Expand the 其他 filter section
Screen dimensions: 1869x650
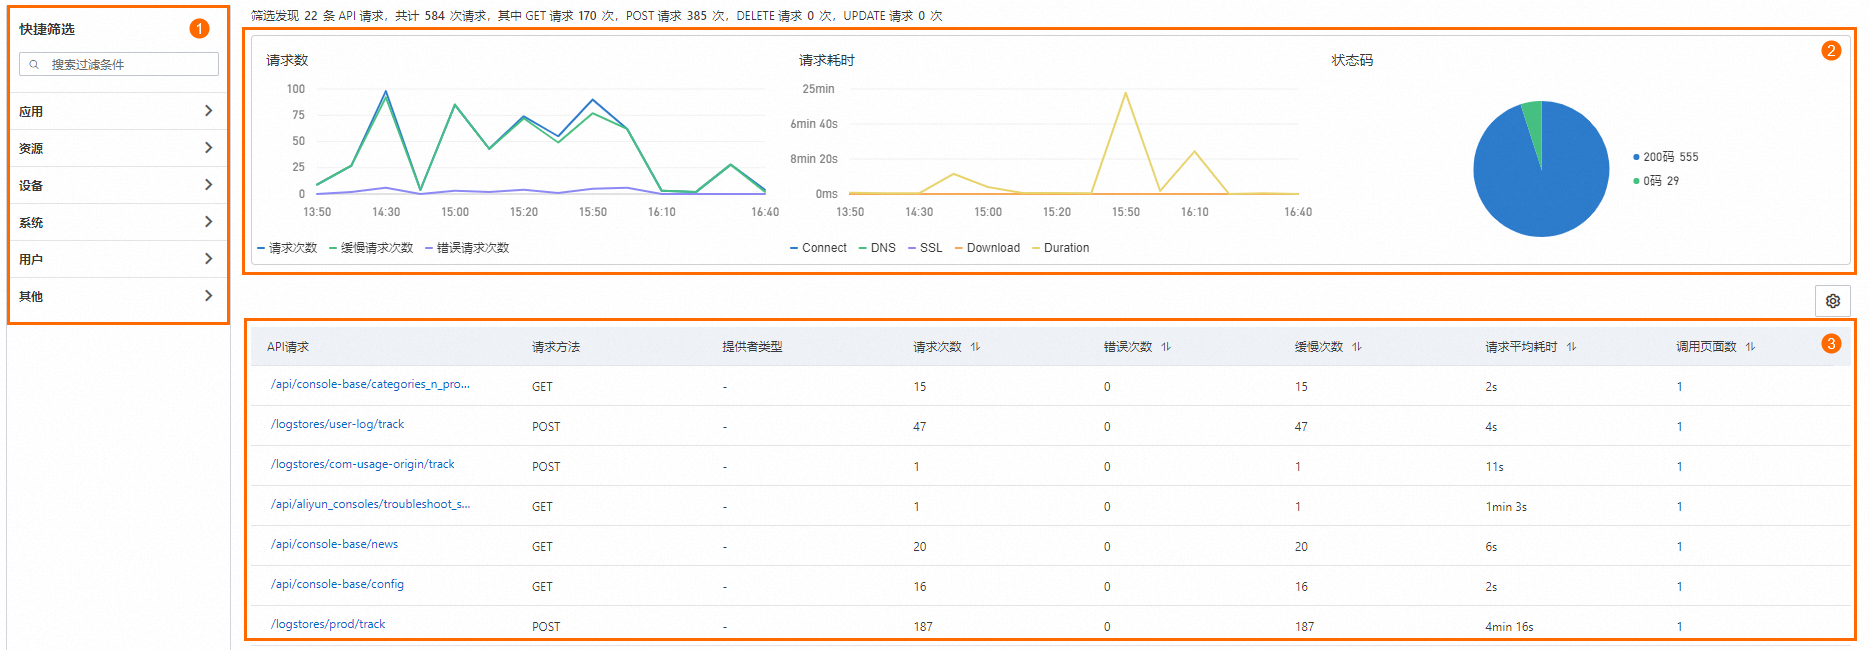[x=117, y=296]
